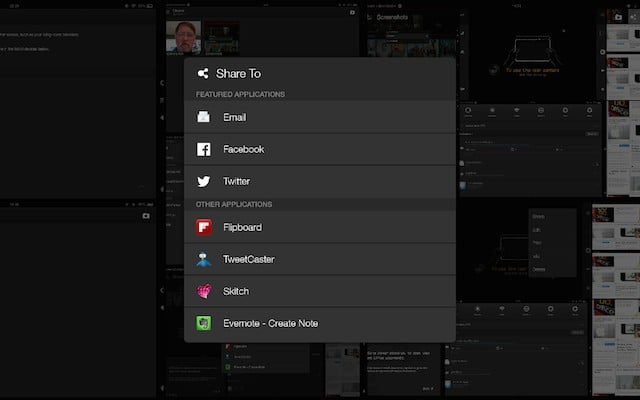Click the Other Applications section header
640x400 pixels.
234,204
